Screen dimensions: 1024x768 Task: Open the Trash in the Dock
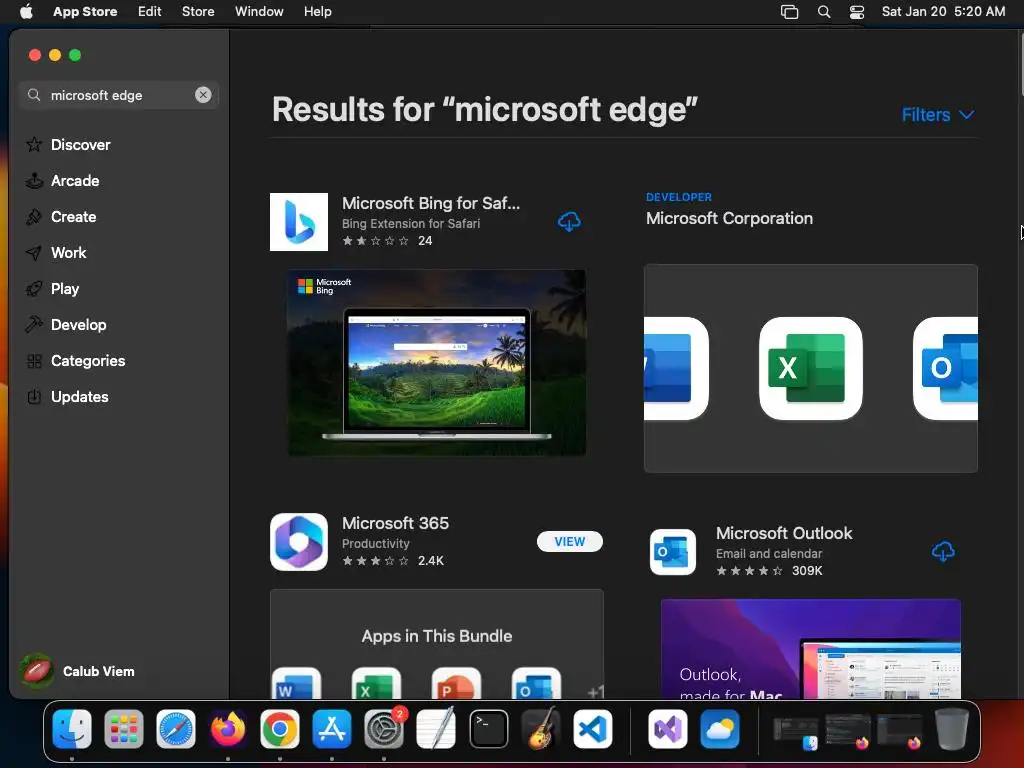[x=952, y=729]
